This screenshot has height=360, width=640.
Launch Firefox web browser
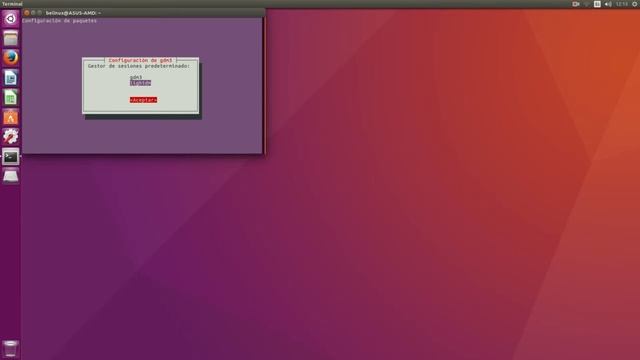pyautogui.click(x=11, y=58)
